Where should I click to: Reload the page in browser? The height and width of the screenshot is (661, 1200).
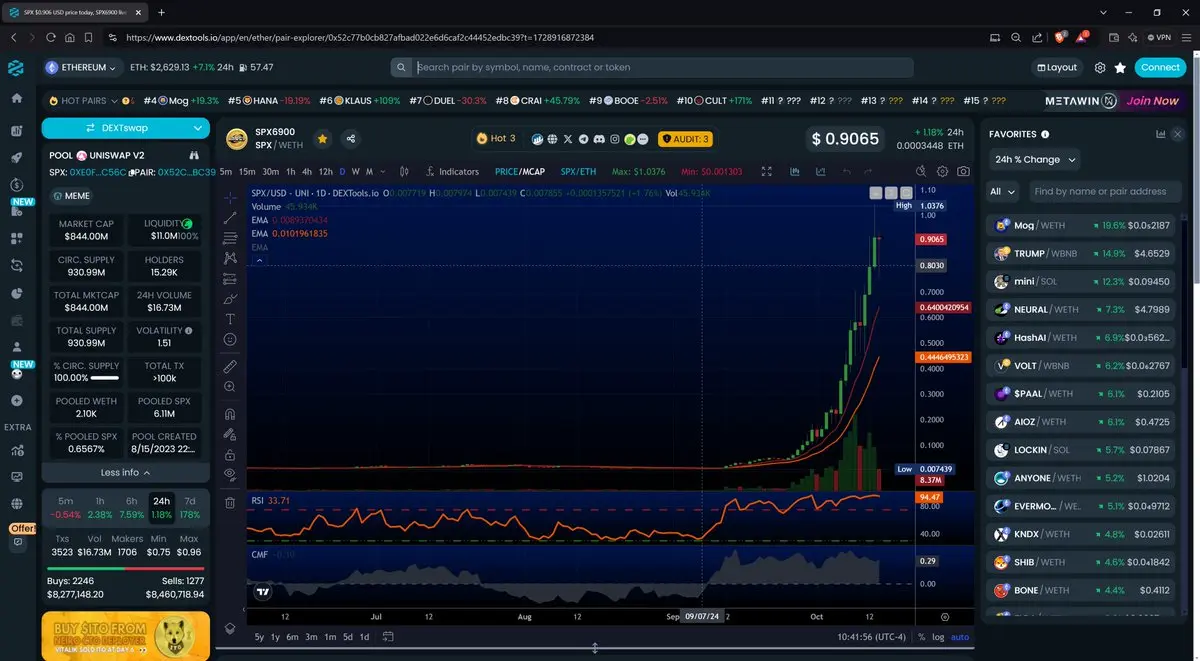(x=51, y=38)
